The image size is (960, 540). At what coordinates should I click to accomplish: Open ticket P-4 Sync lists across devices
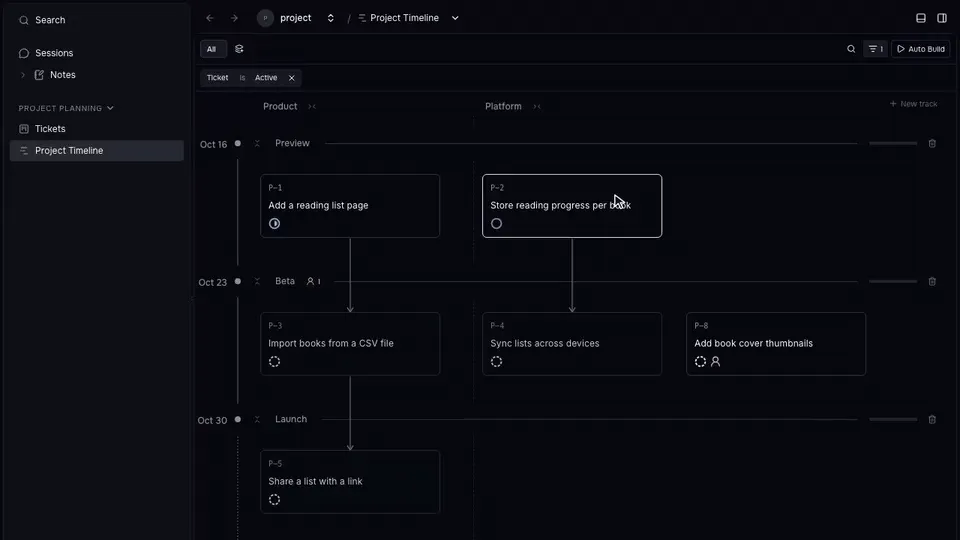pos(572,344)
